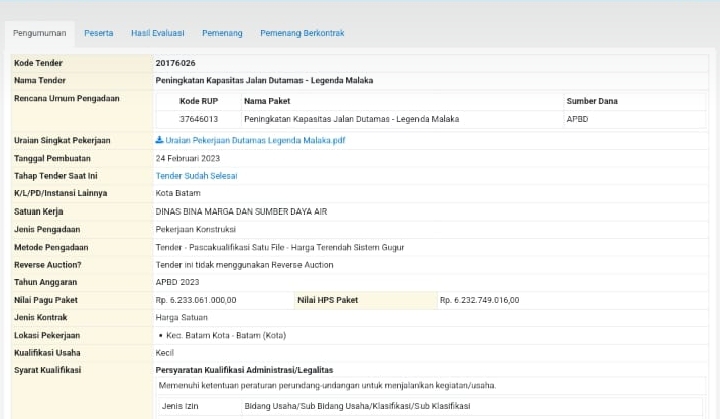720x419 pixels.
Task: Click the Sumber Dana column header
Action: pos(592,101)
